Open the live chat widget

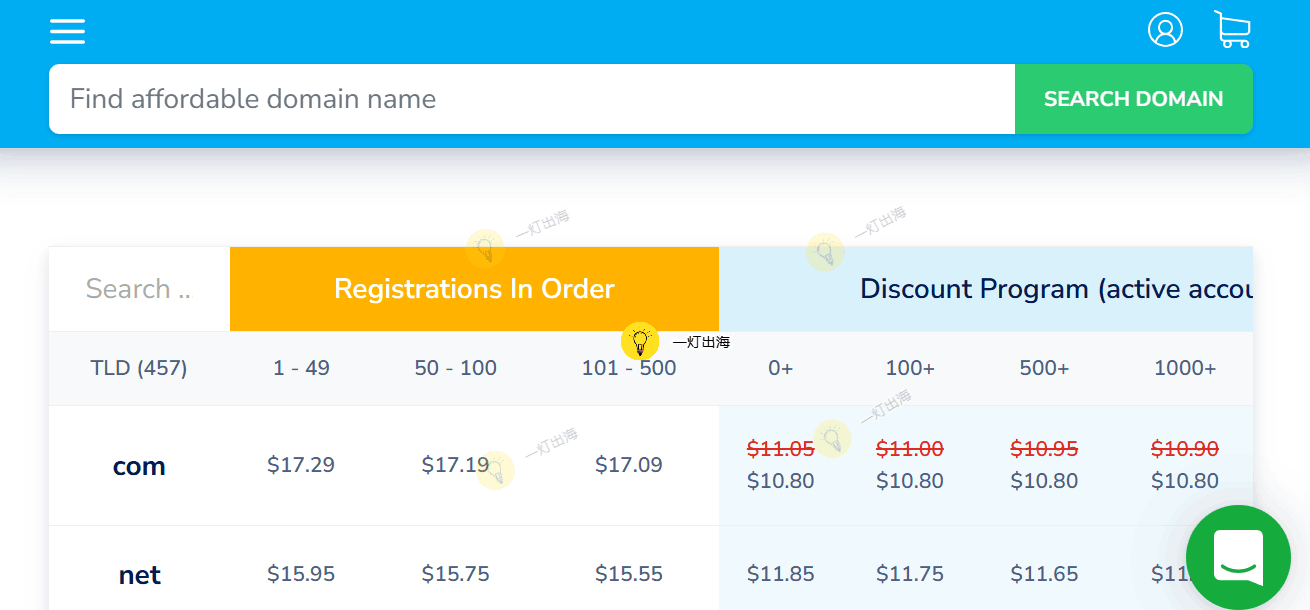[1238, 557]
